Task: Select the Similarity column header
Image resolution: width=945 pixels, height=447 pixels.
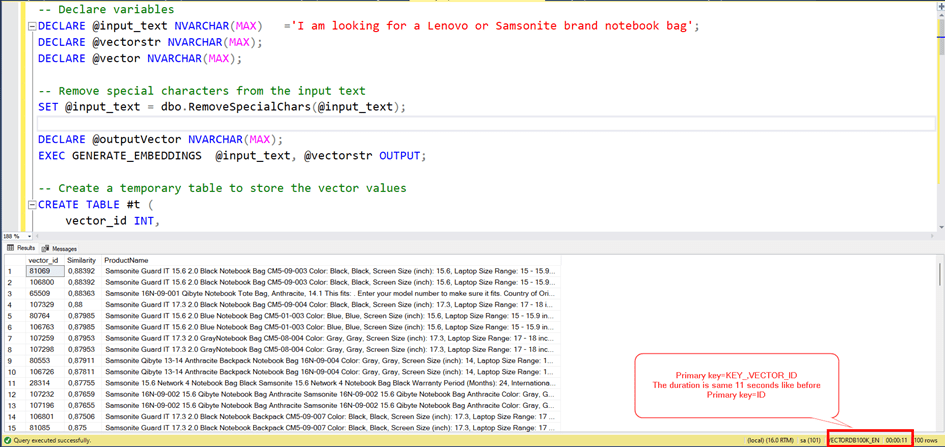Action: (x=82, y=260)
